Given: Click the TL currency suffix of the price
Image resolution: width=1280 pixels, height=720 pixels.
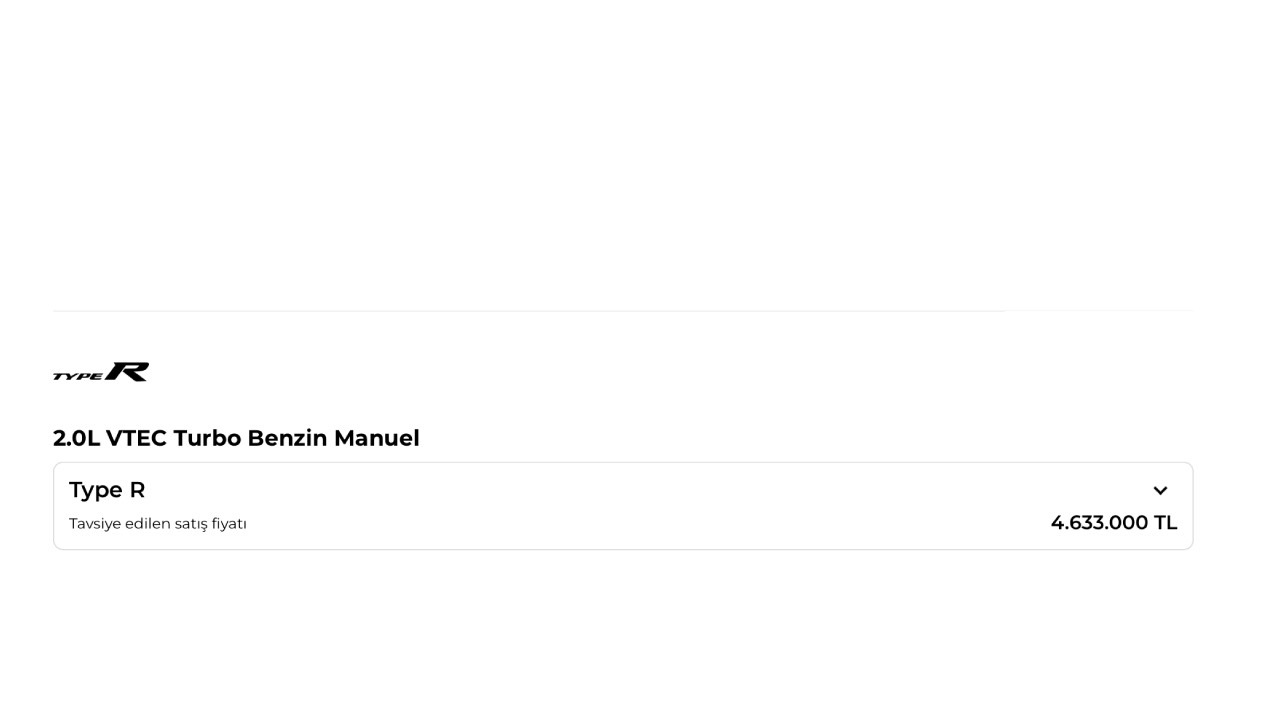Looking at the screenshot, I should [1165, 523].
